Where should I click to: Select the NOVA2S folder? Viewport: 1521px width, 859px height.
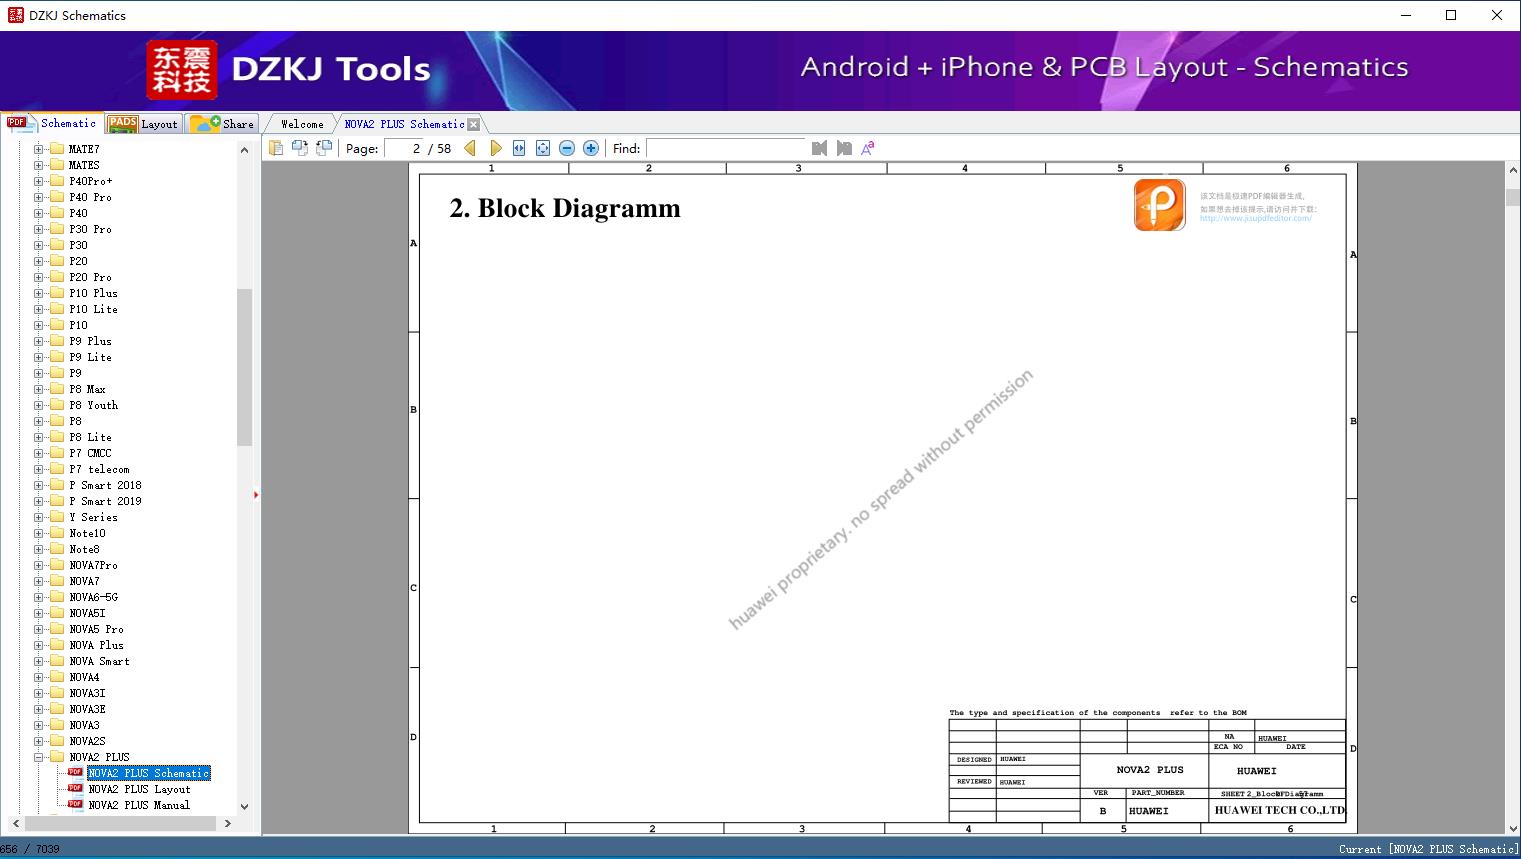(87, 741)
